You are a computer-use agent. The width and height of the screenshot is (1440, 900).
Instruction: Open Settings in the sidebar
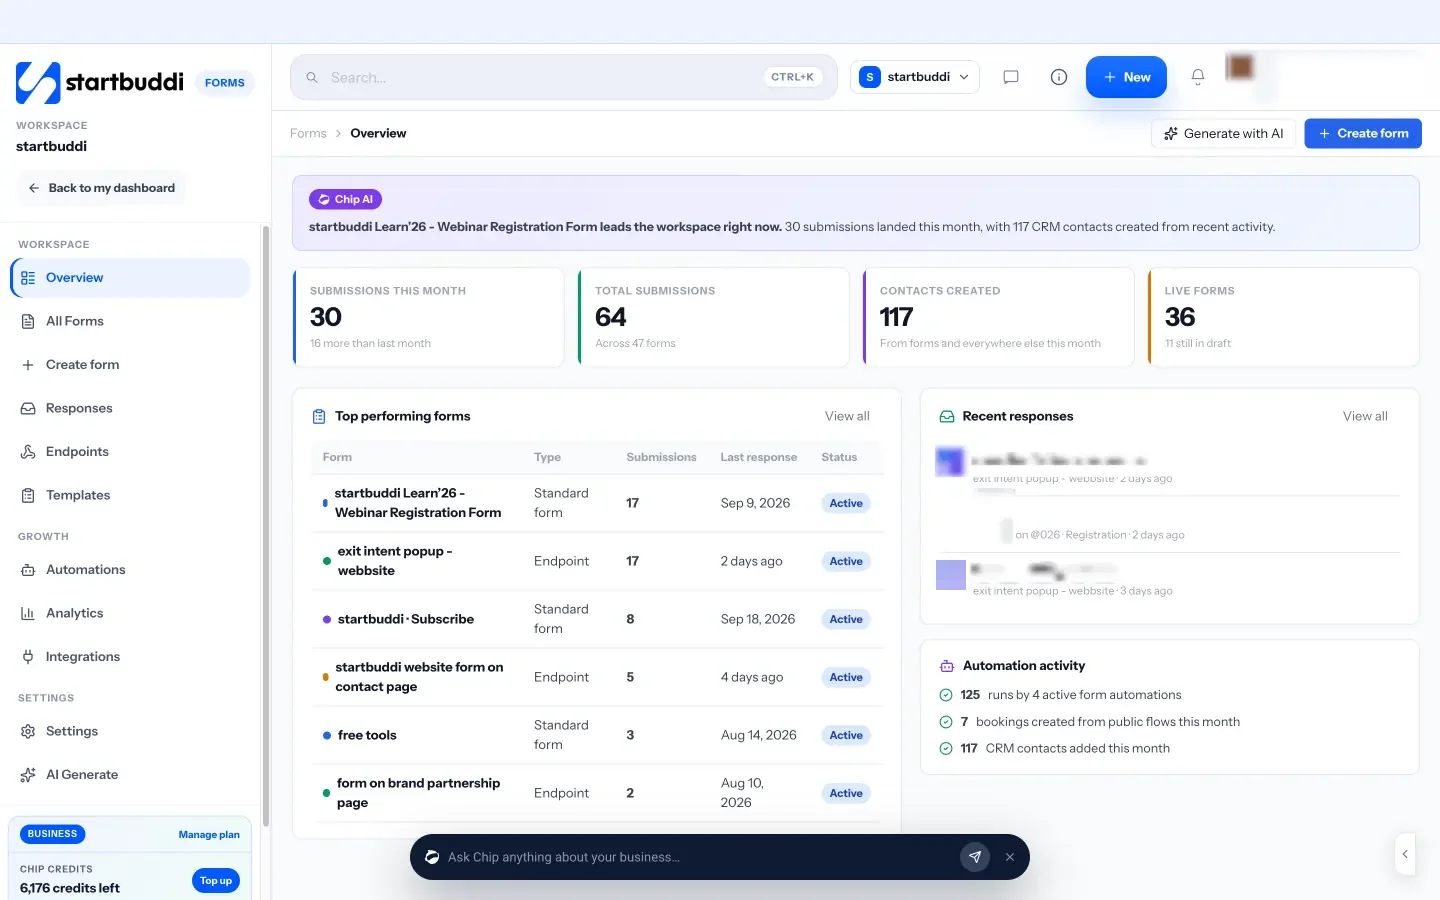130,731
